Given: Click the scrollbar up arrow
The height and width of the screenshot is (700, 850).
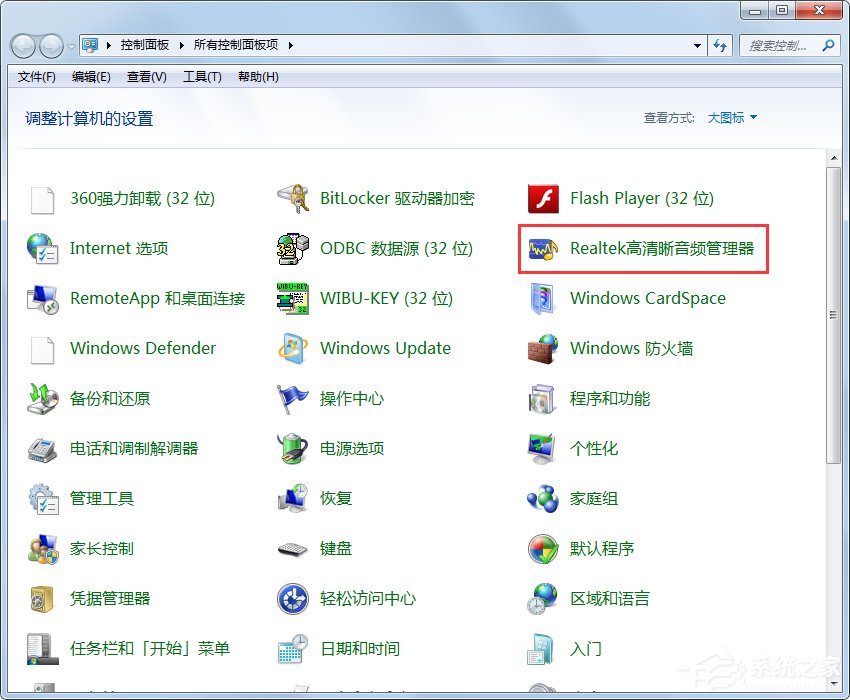Looking at the screenshot, I should 833,158.
